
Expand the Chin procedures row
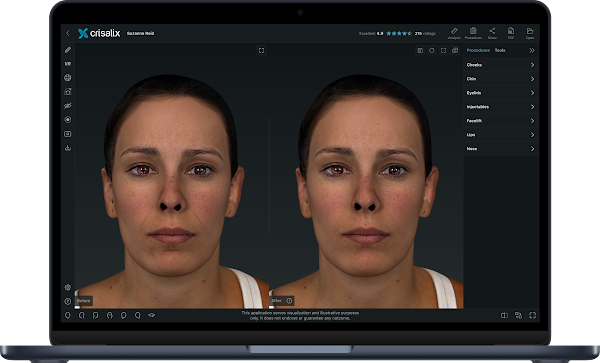click(501, 79)
